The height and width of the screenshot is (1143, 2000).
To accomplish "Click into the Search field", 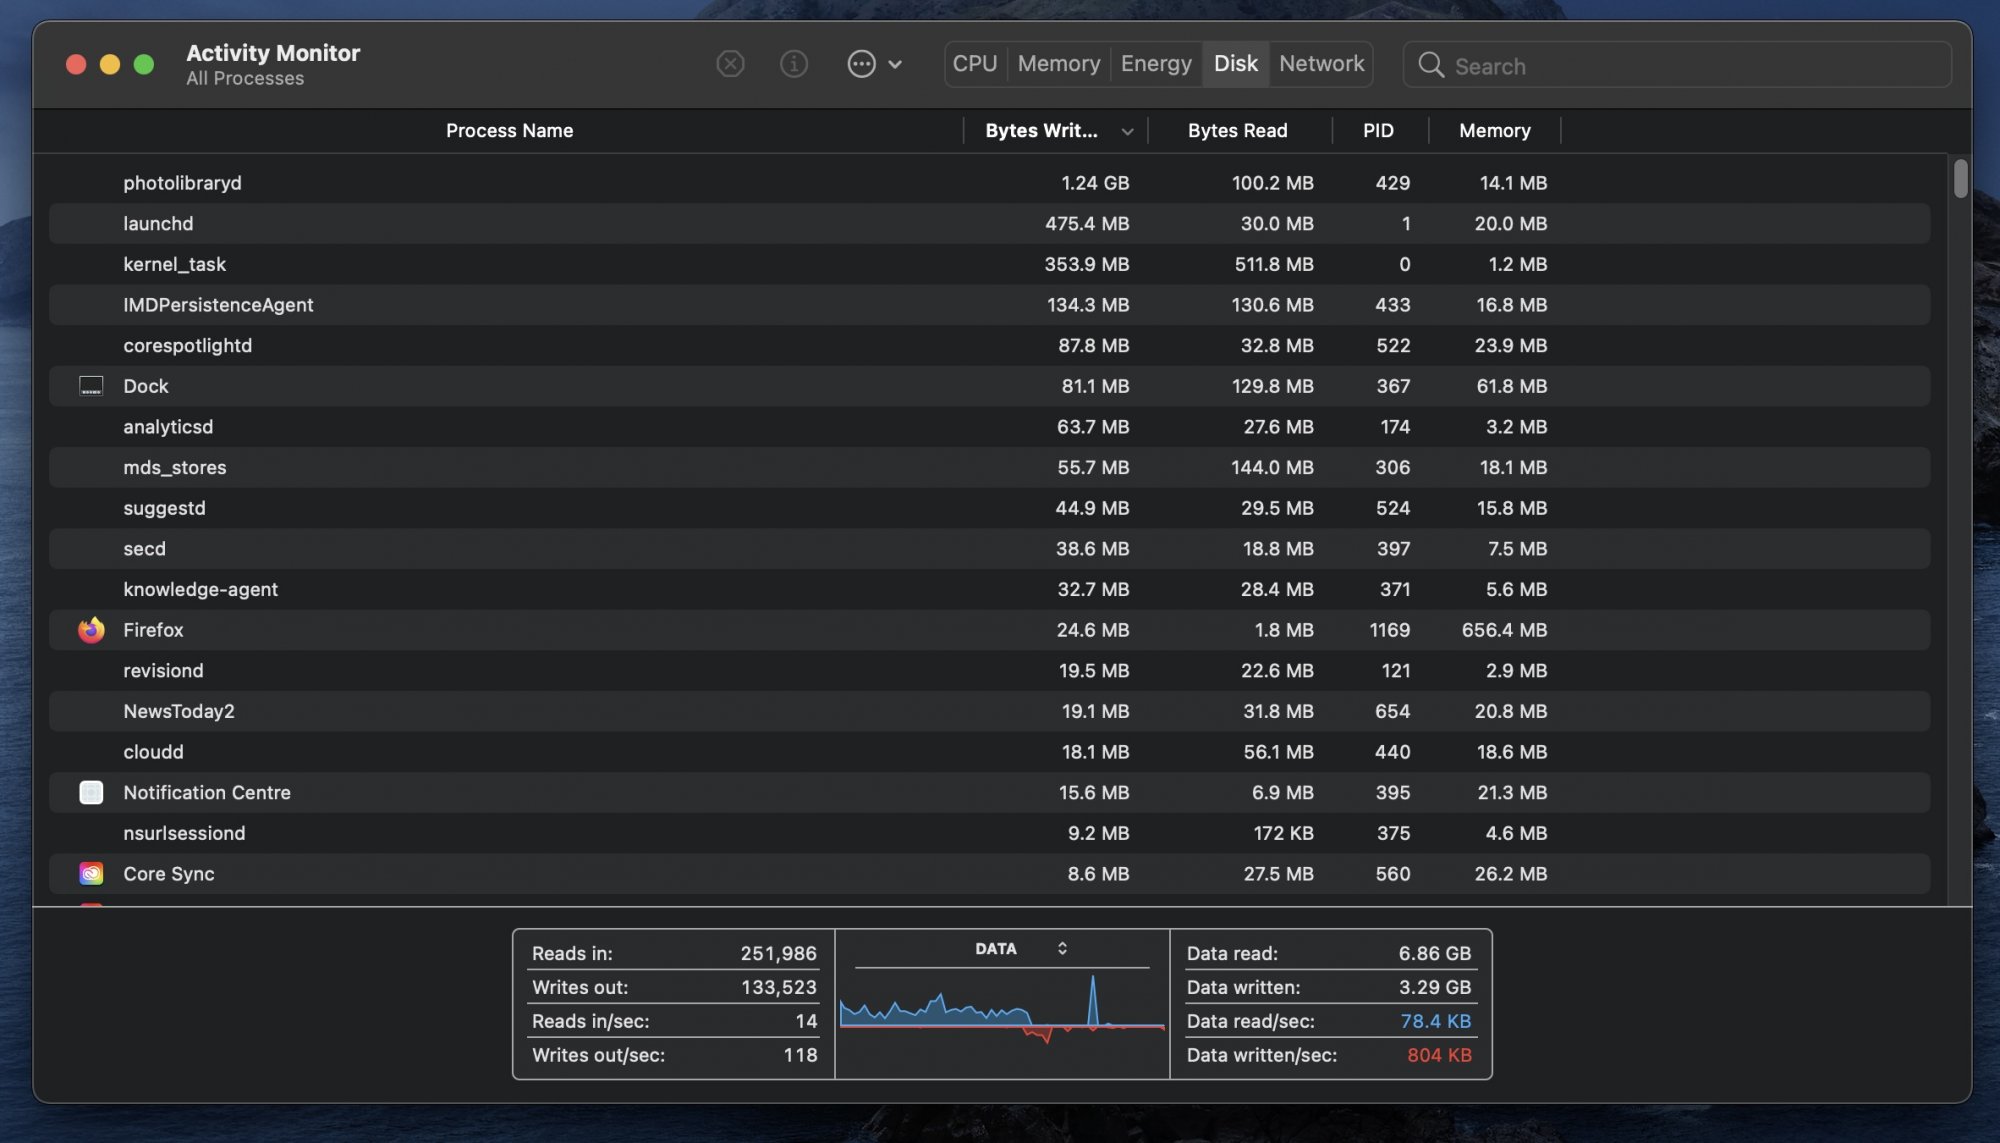I will click(x=1690, y=66).
